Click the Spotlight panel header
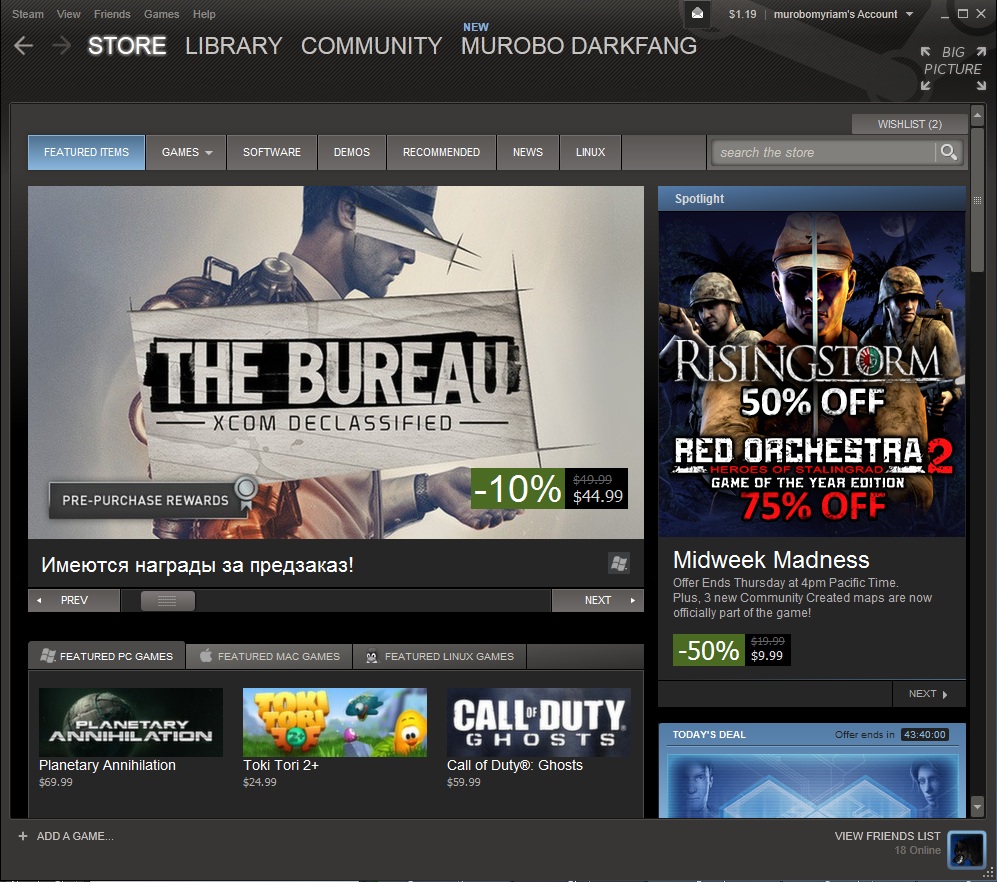 [812, 198]
